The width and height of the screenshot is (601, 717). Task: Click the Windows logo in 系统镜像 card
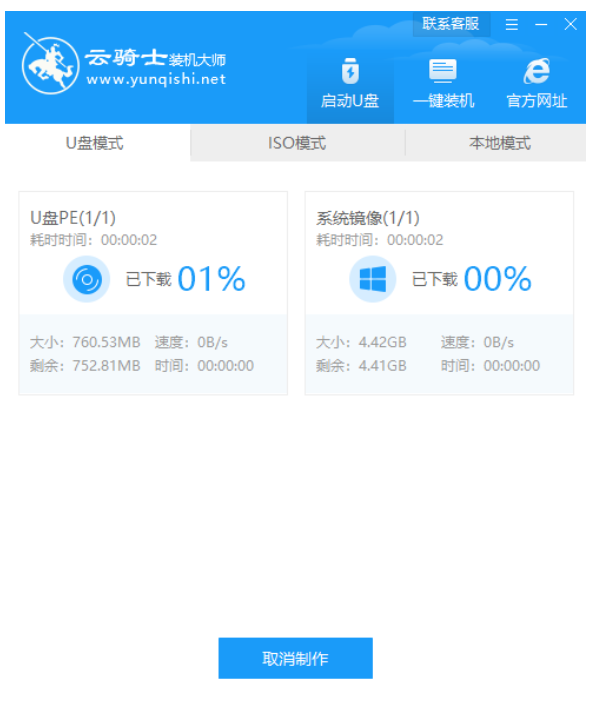click(x=373, y=280)
